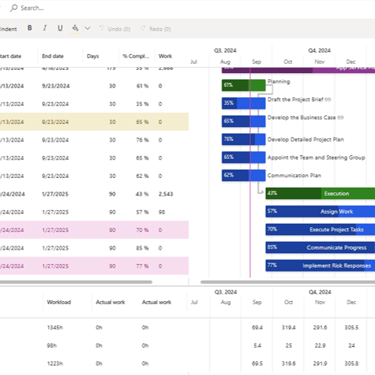
Task: Click the 22.9 November workload cell
Action: tap(320, 346)
